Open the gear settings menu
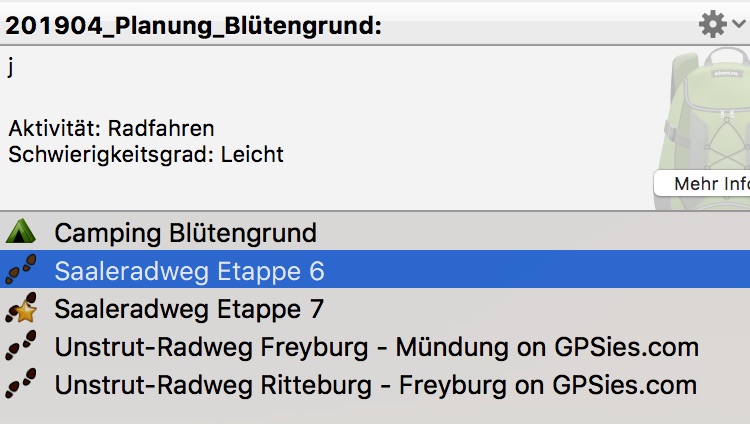Image resolution: width=750 pixels, height=424 pixels. click(713, 24)
